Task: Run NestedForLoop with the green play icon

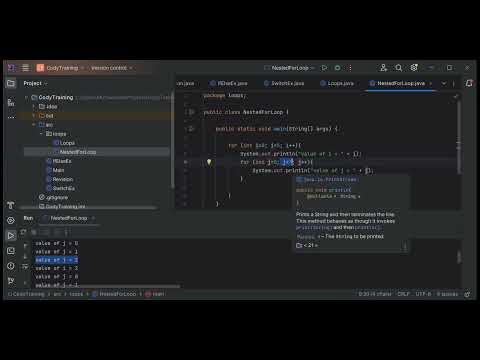Action: click(324, 68)
